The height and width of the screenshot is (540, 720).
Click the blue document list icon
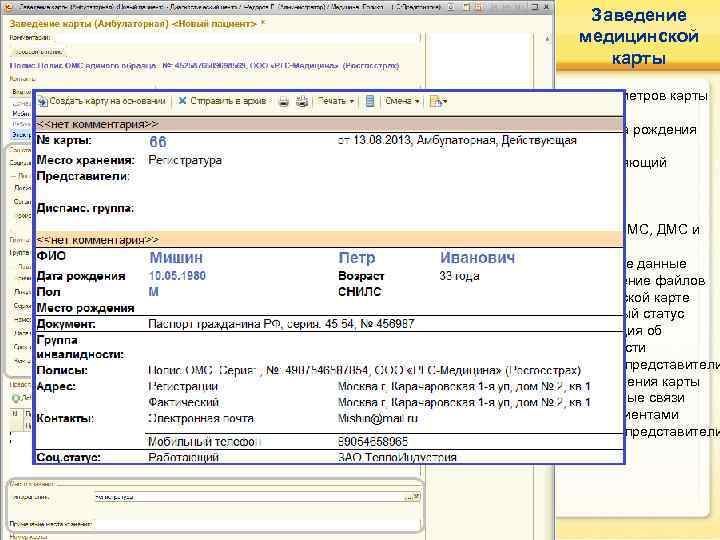pyautogui.click(x=370, y=101)
